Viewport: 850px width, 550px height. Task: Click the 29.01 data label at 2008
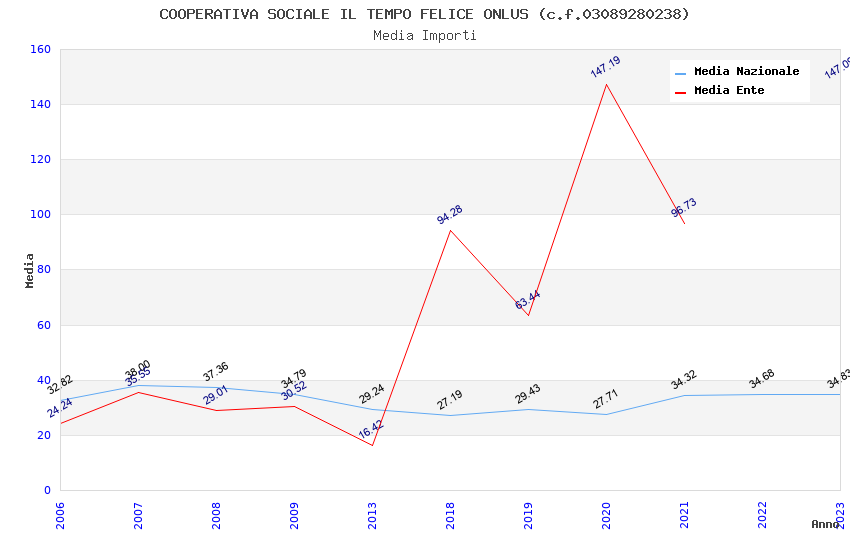point(216,395)
